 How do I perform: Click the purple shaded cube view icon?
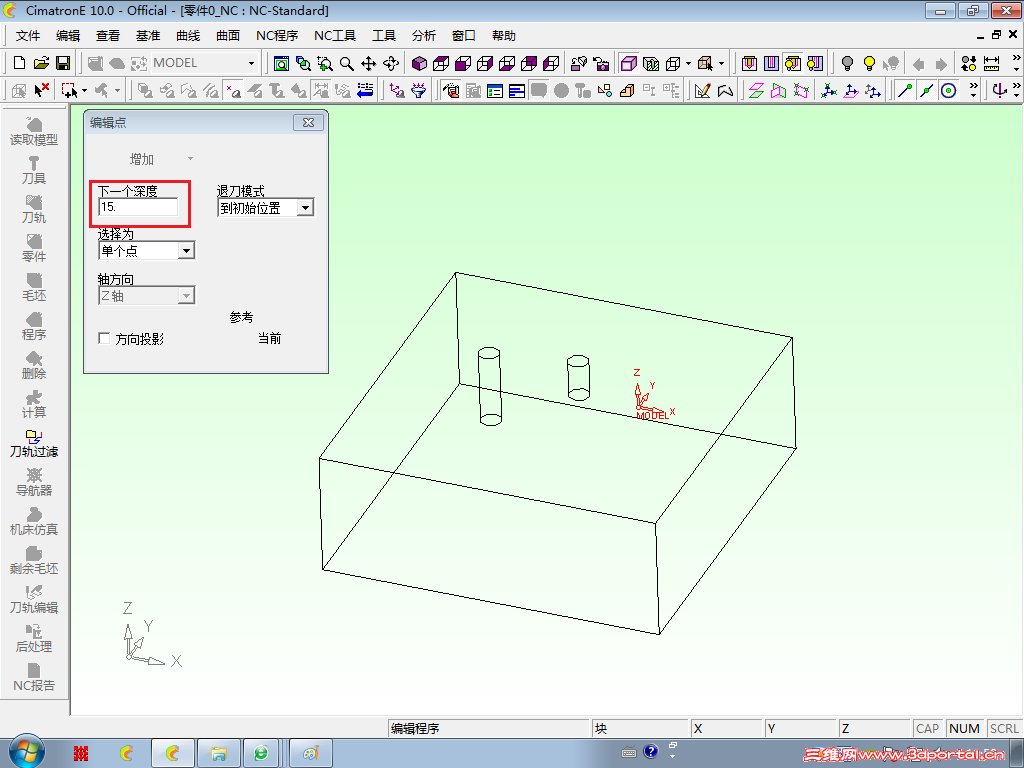coord(419,63)
